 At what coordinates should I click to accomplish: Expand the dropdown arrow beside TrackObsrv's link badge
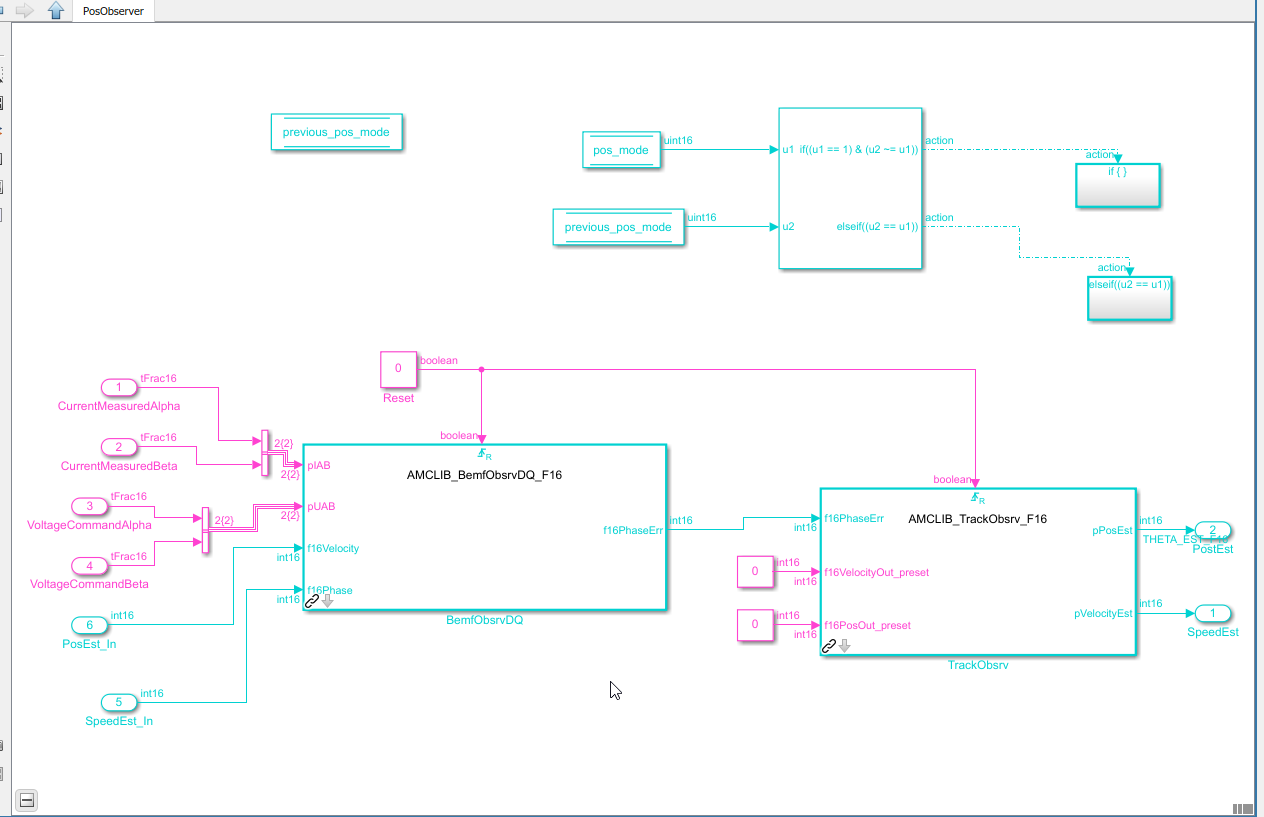(845, 648)
